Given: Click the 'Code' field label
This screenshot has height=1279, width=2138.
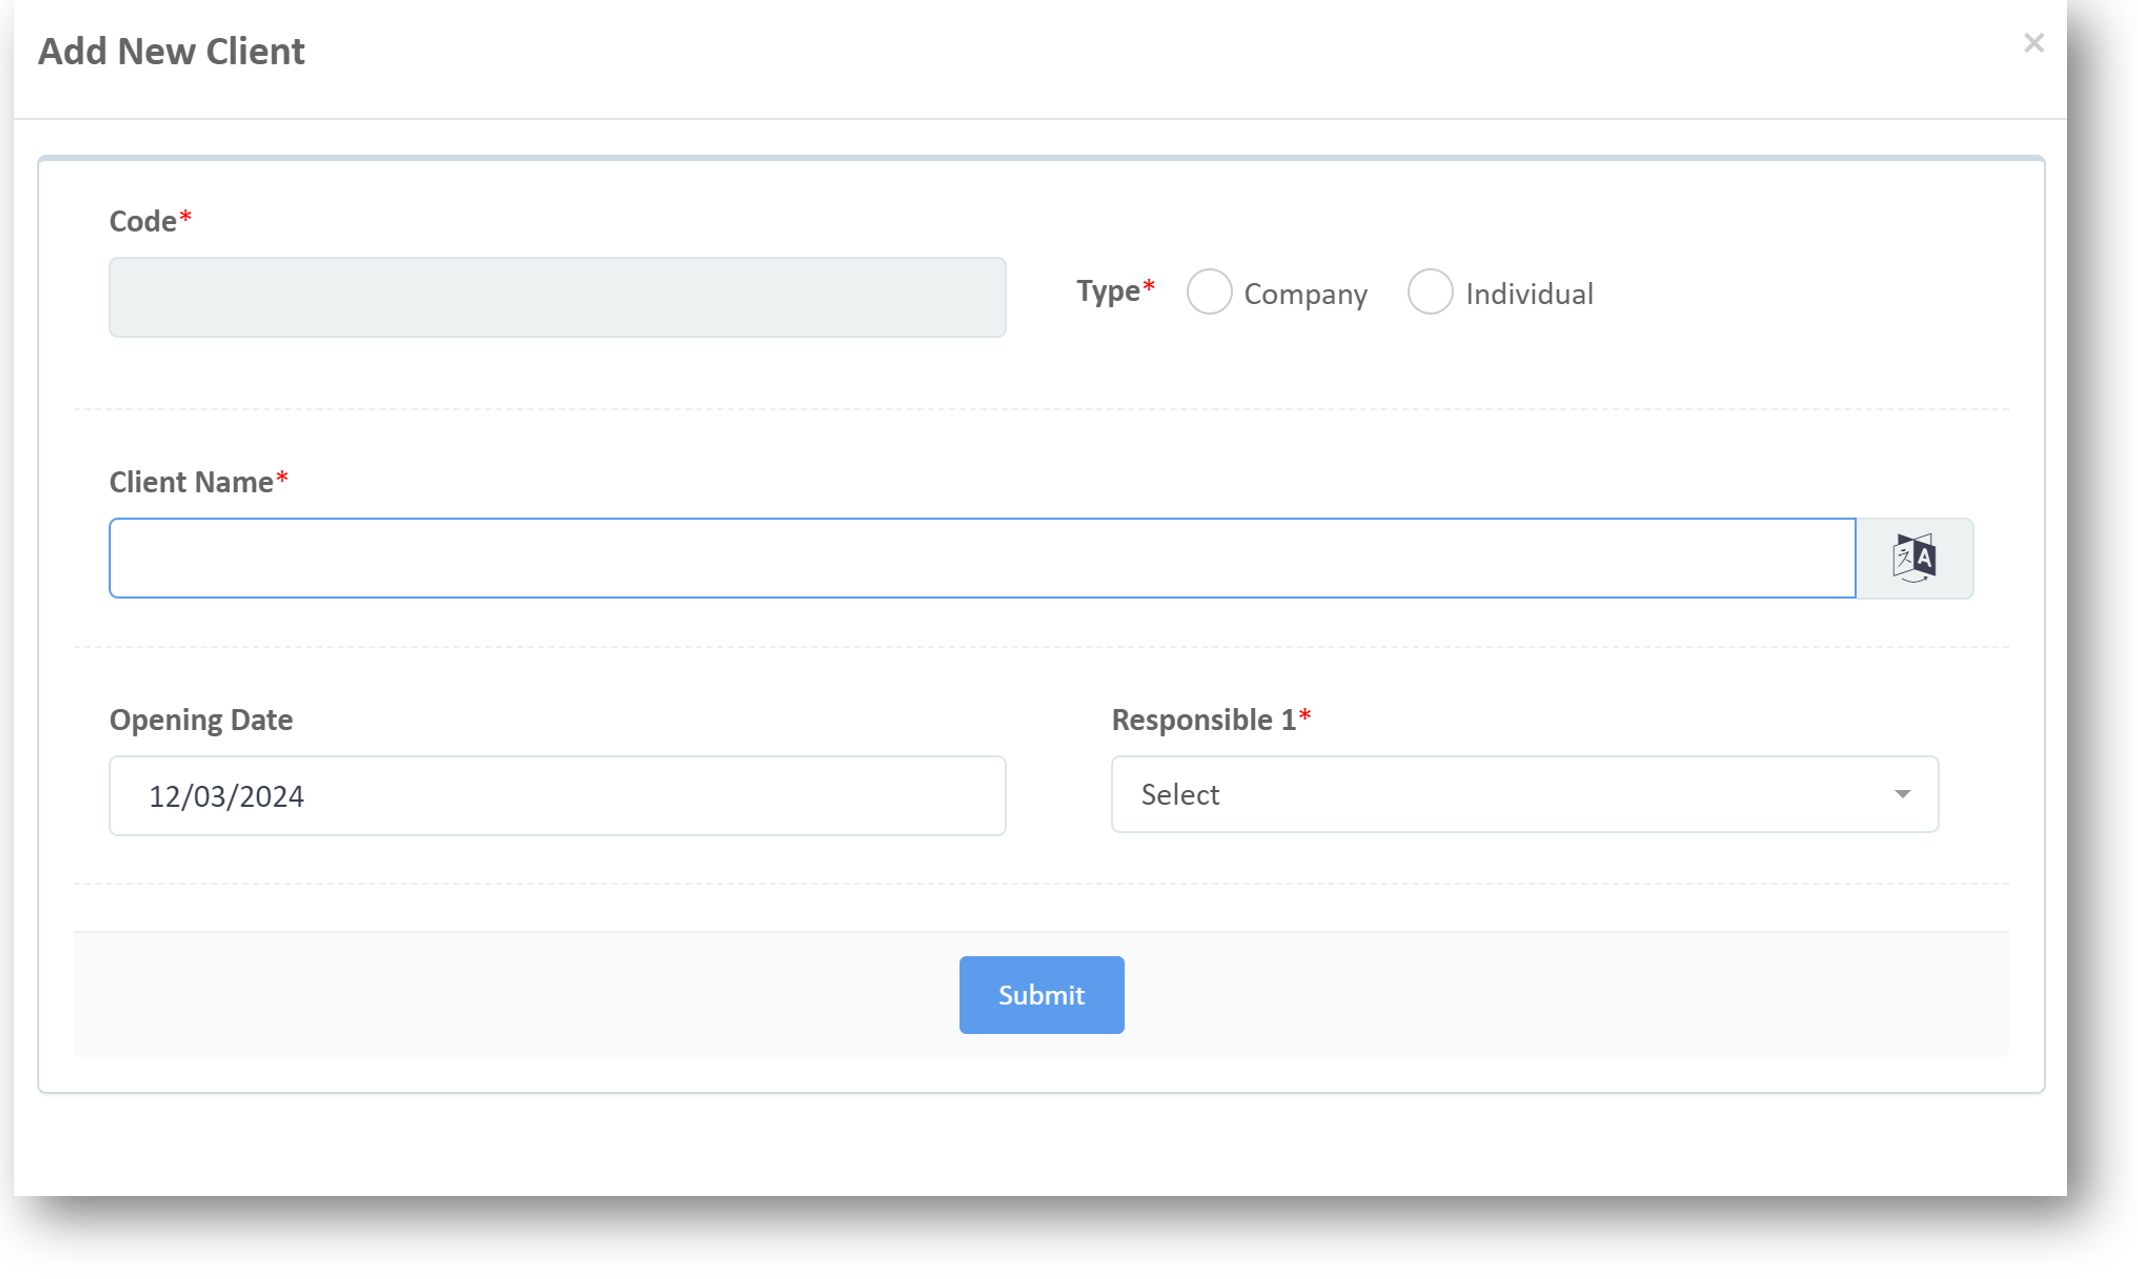Looking at the screenshot, I should tap(143, 221).
